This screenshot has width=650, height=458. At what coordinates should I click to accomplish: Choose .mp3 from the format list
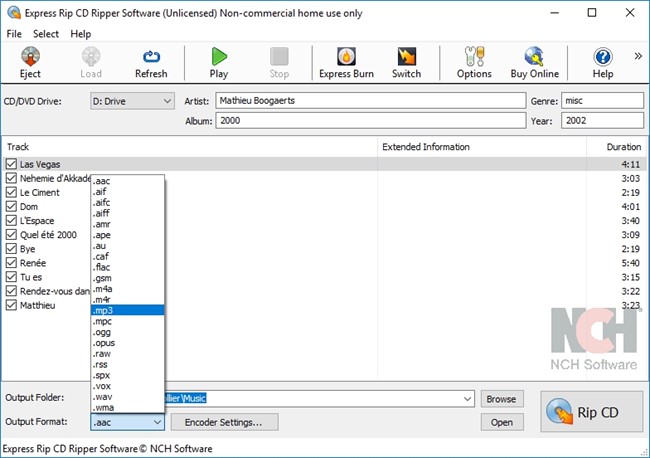(x=127, y=310)
